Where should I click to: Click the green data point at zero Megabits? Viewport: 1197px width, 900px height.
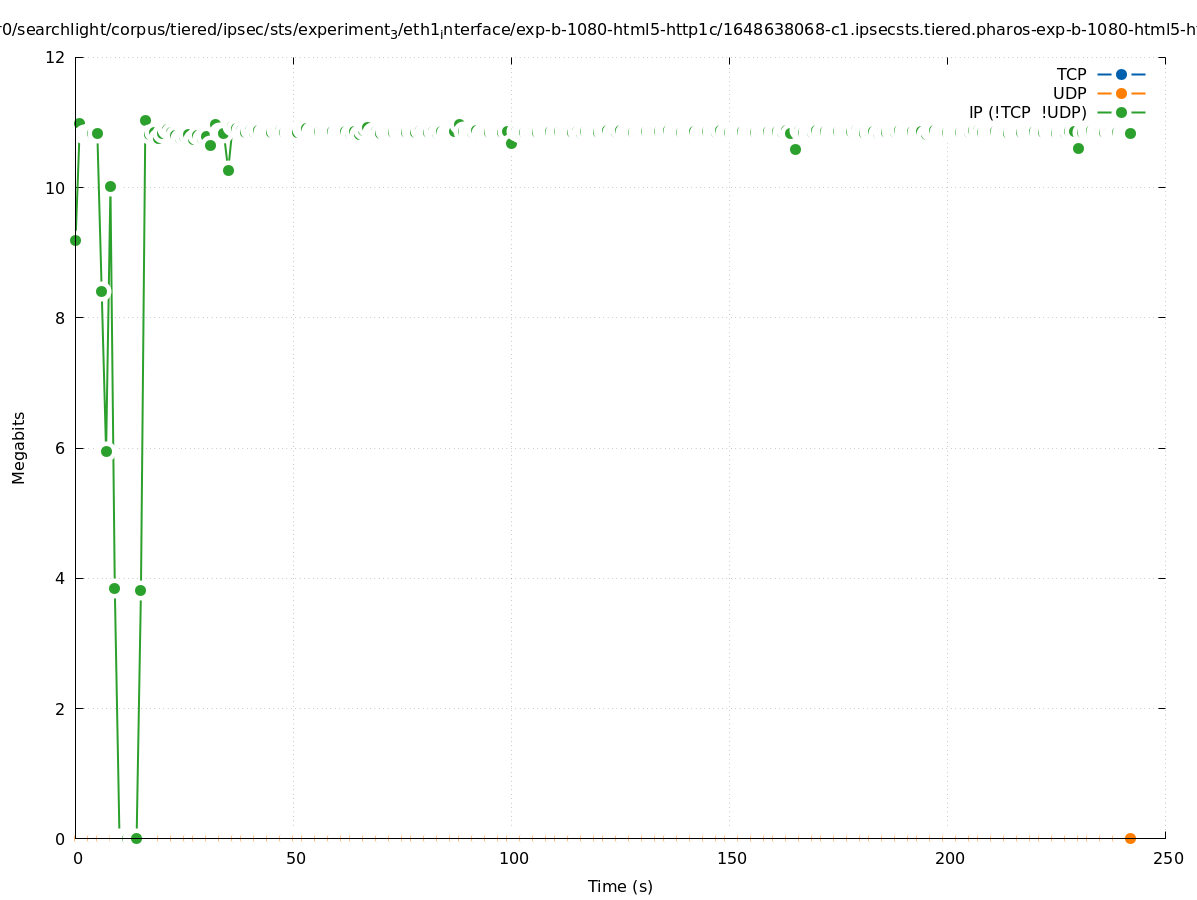tap(136, 838)
